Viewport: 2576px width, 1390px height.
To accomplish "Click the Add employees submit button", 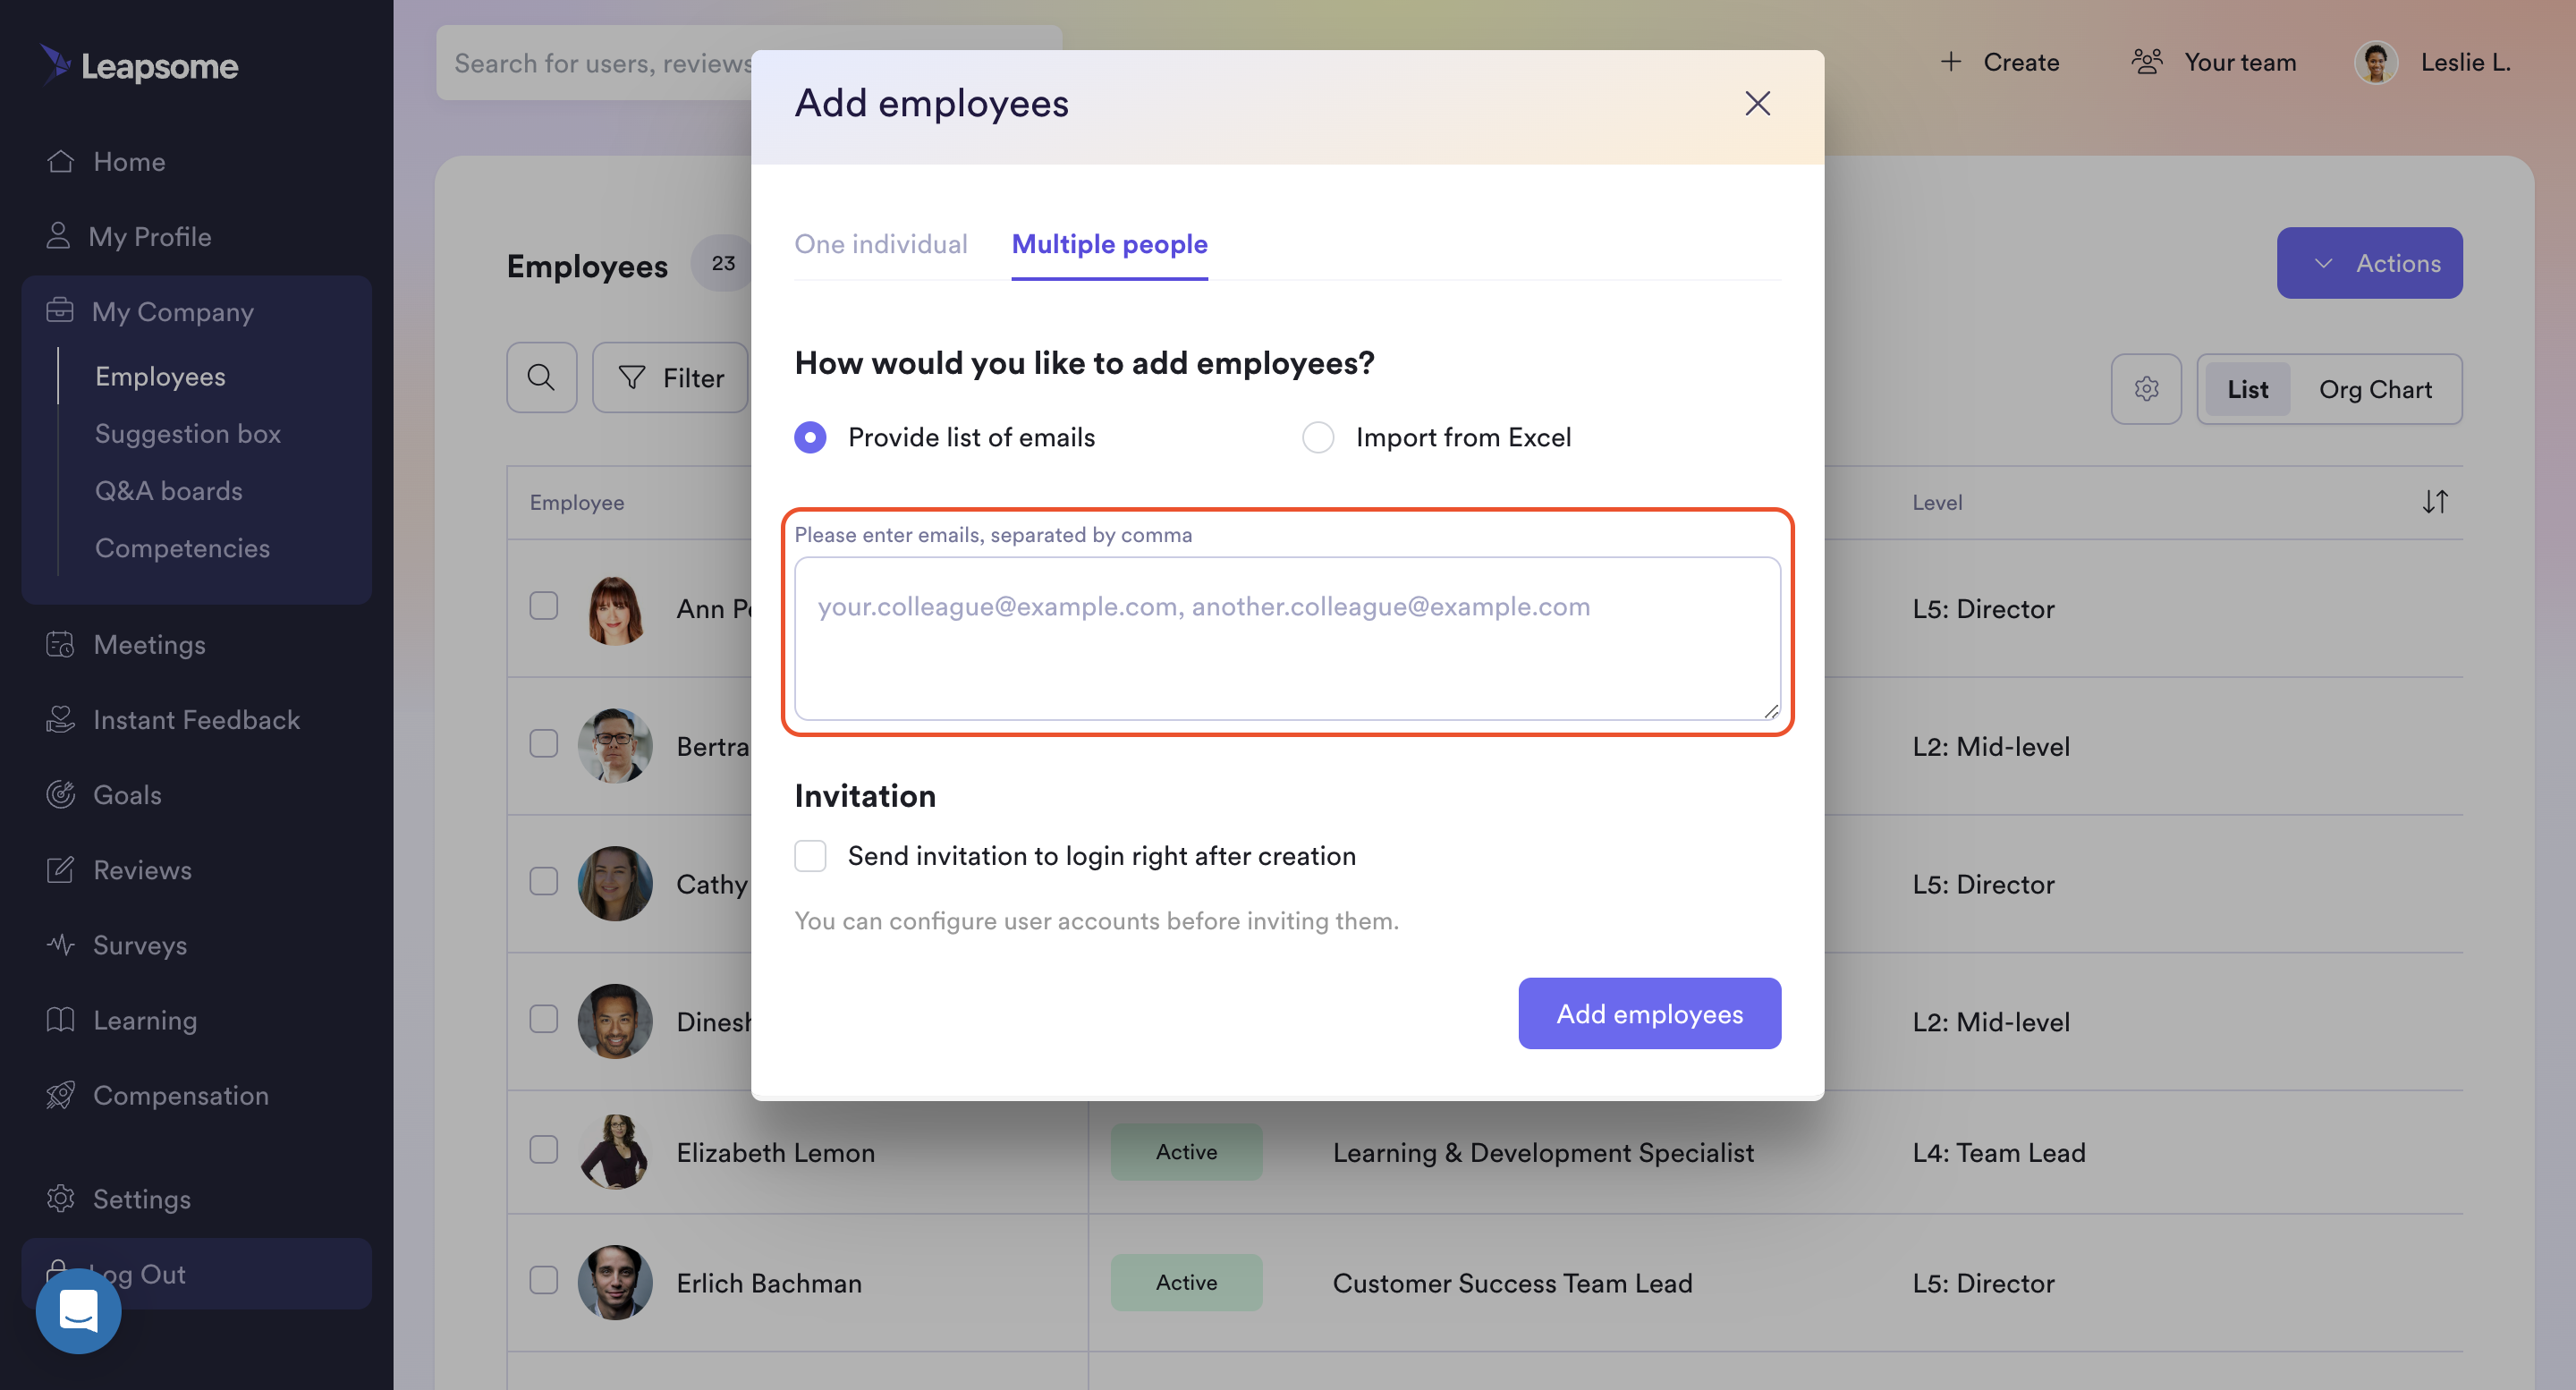I will (x=1649, y=1013).
